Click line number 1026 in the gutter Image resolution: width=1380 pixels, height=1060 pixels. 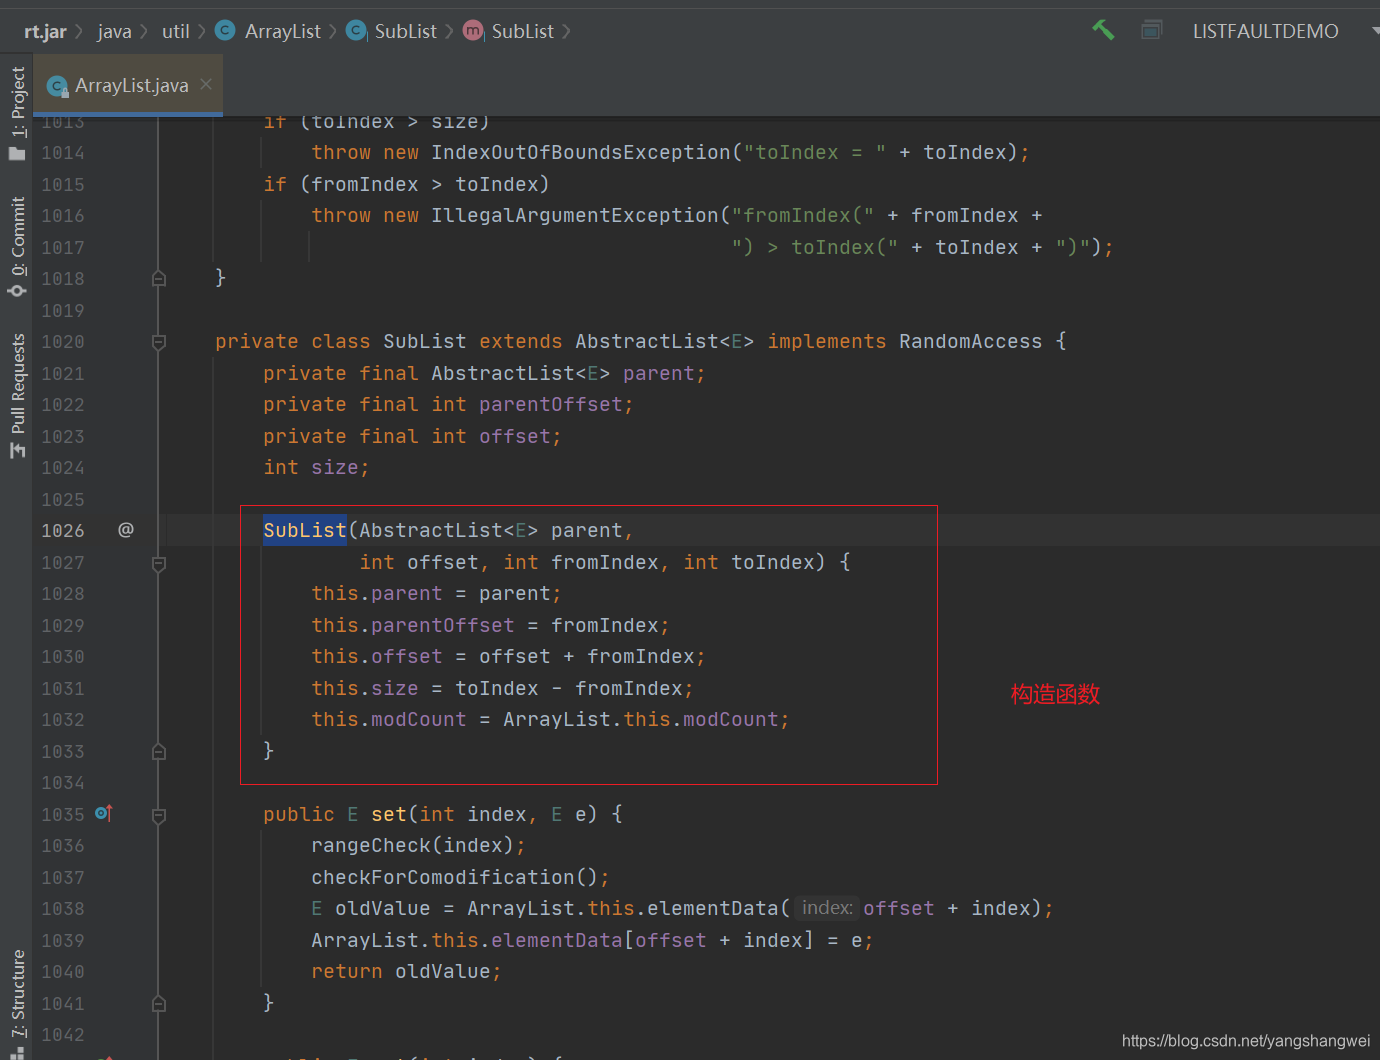(63, 531)
